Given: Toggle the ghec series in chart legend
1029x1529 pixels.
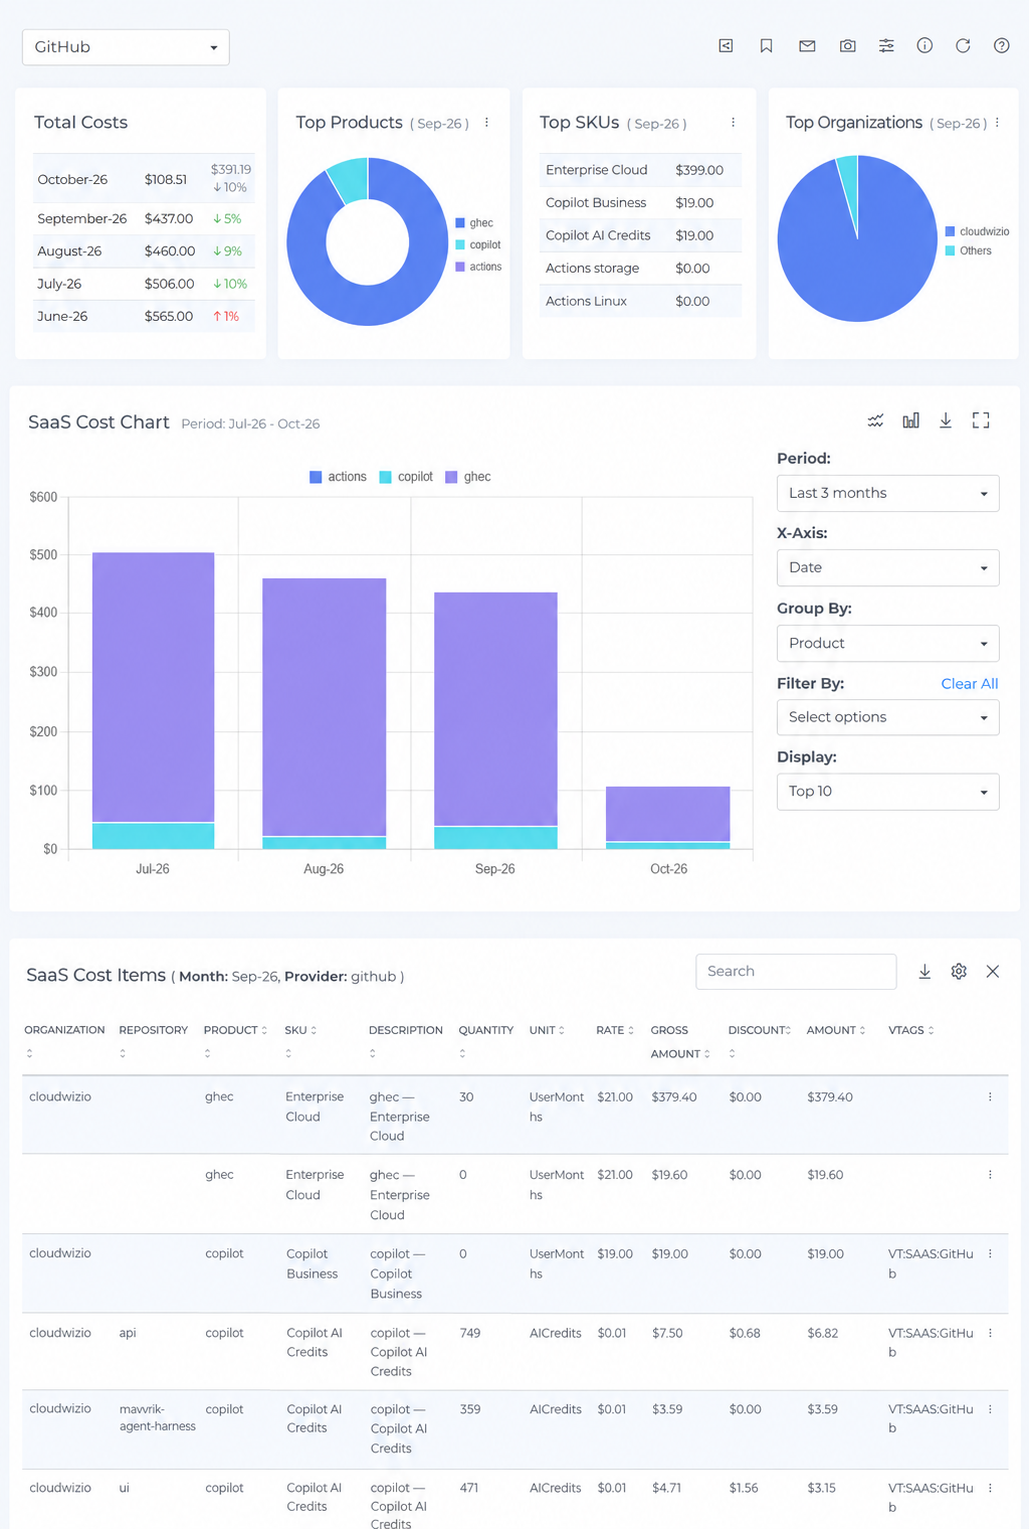Looking at the screenshot, I should coord(468,477).
